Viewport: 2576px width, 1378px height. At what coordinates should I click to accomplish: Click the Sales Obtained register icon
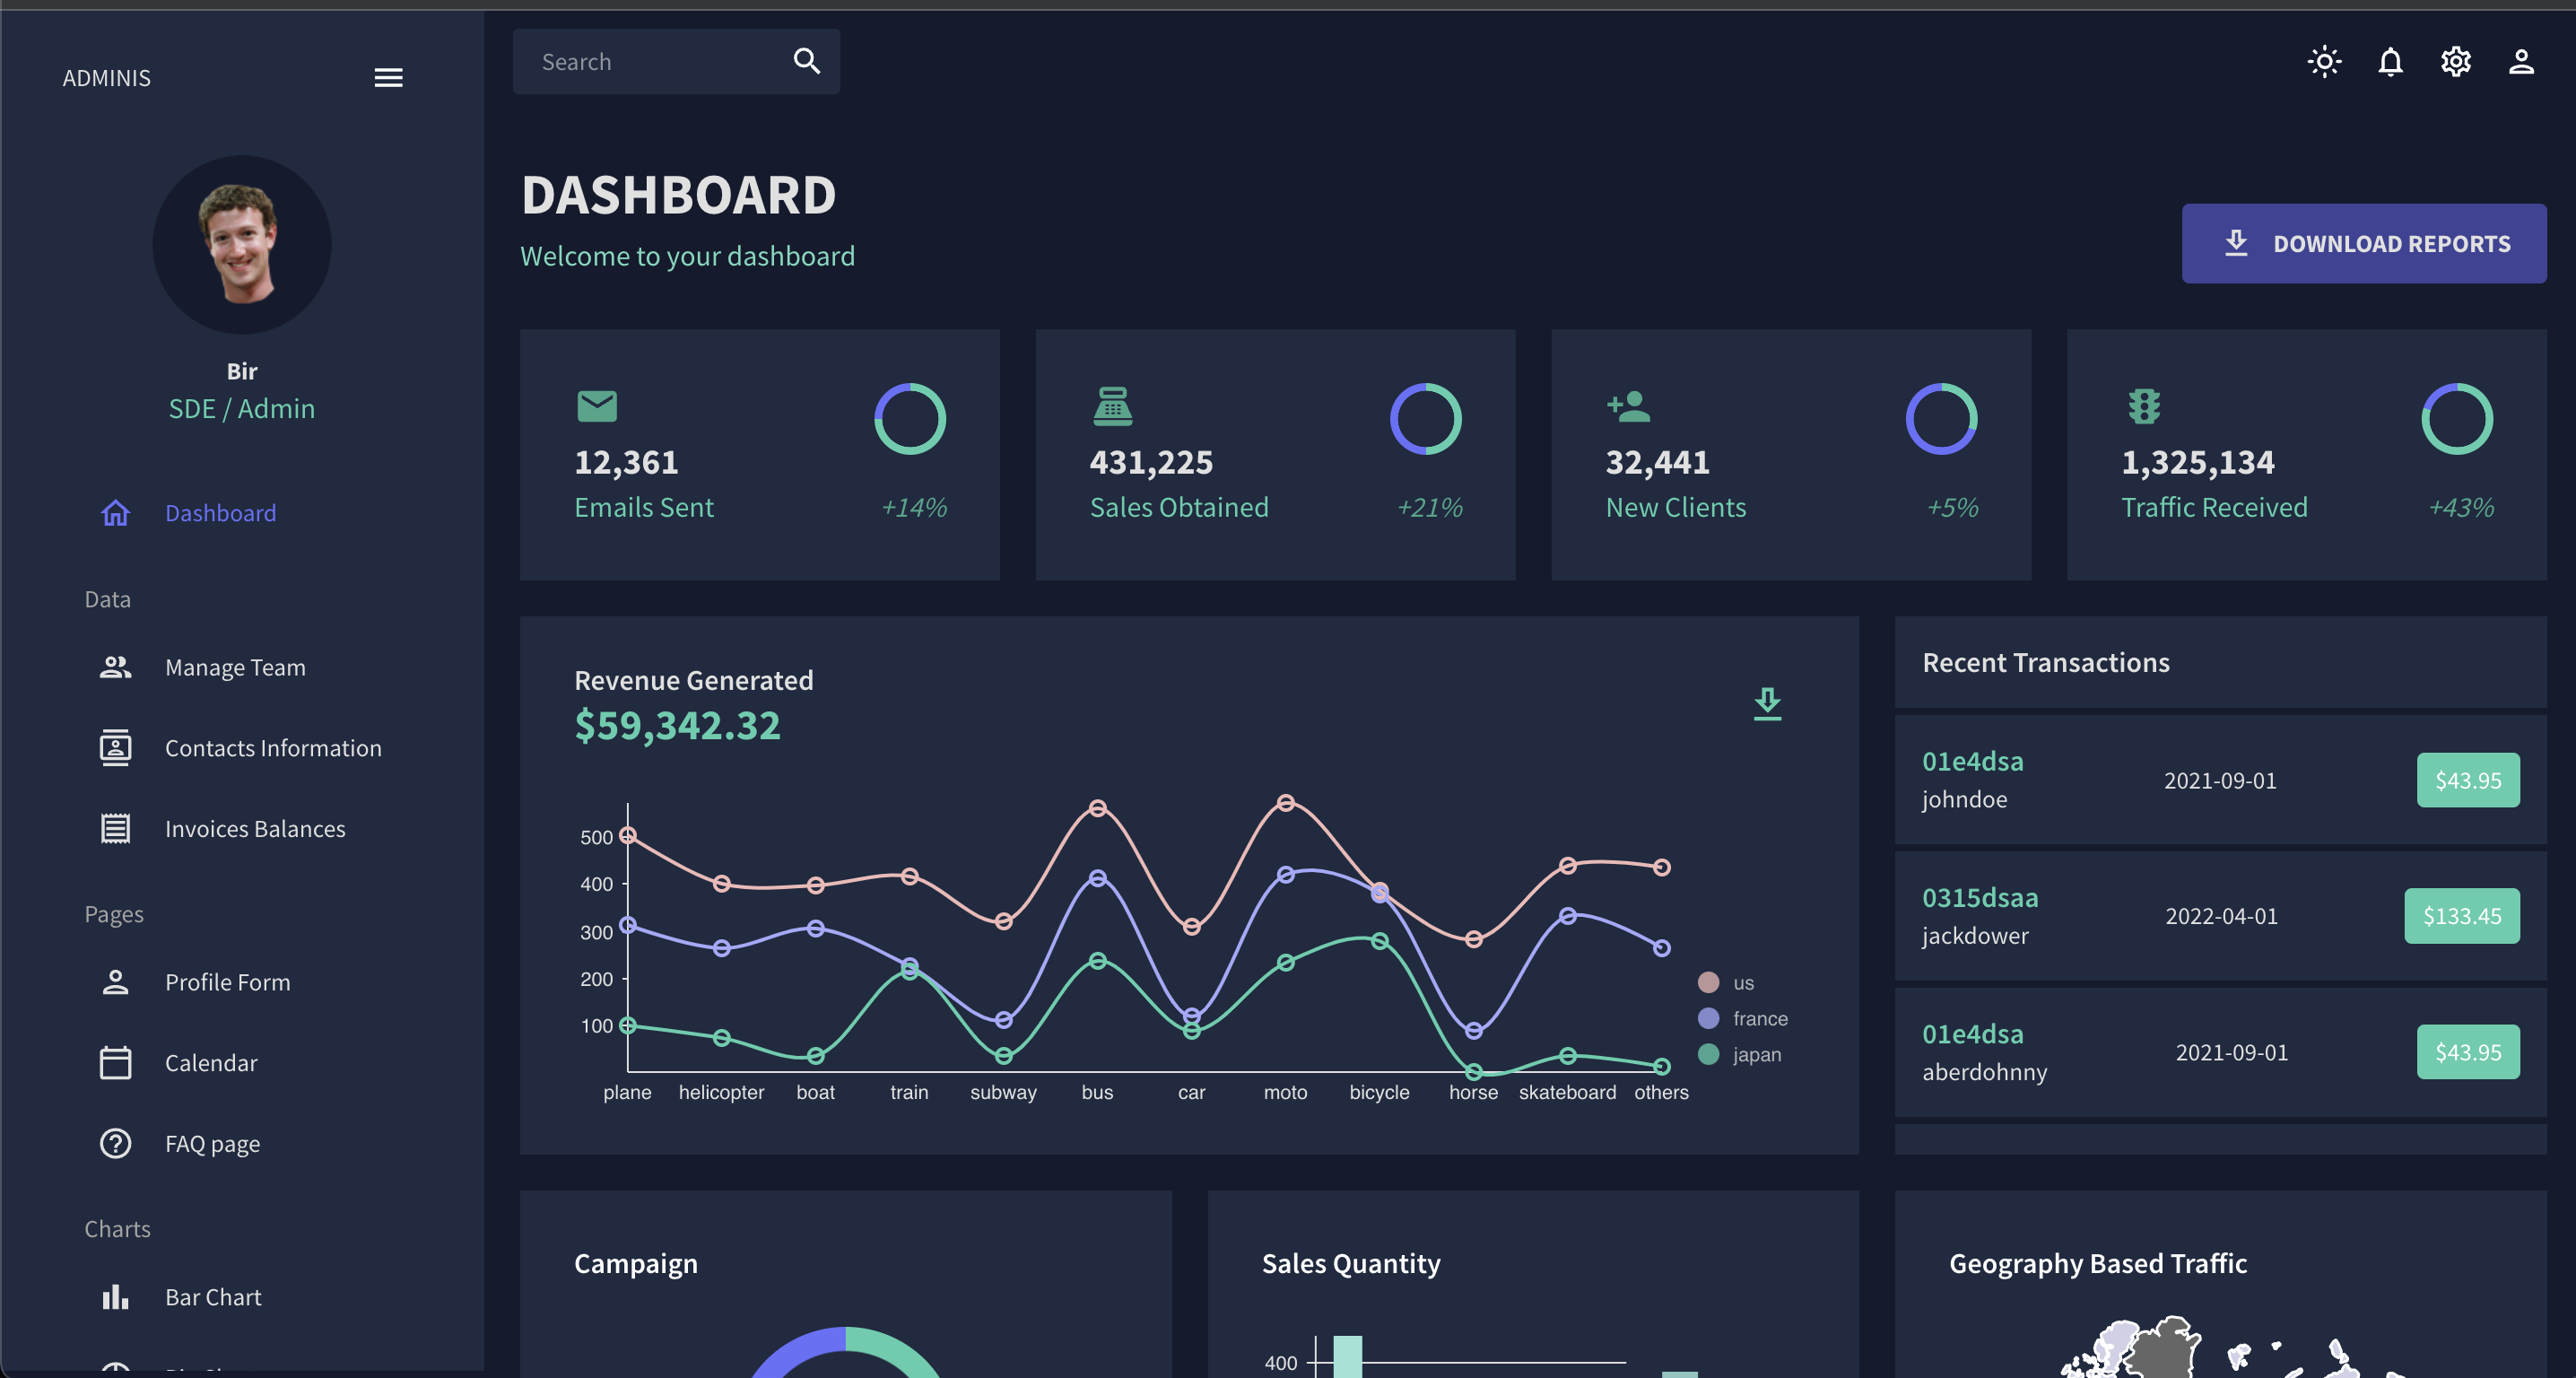point(1112,406)
